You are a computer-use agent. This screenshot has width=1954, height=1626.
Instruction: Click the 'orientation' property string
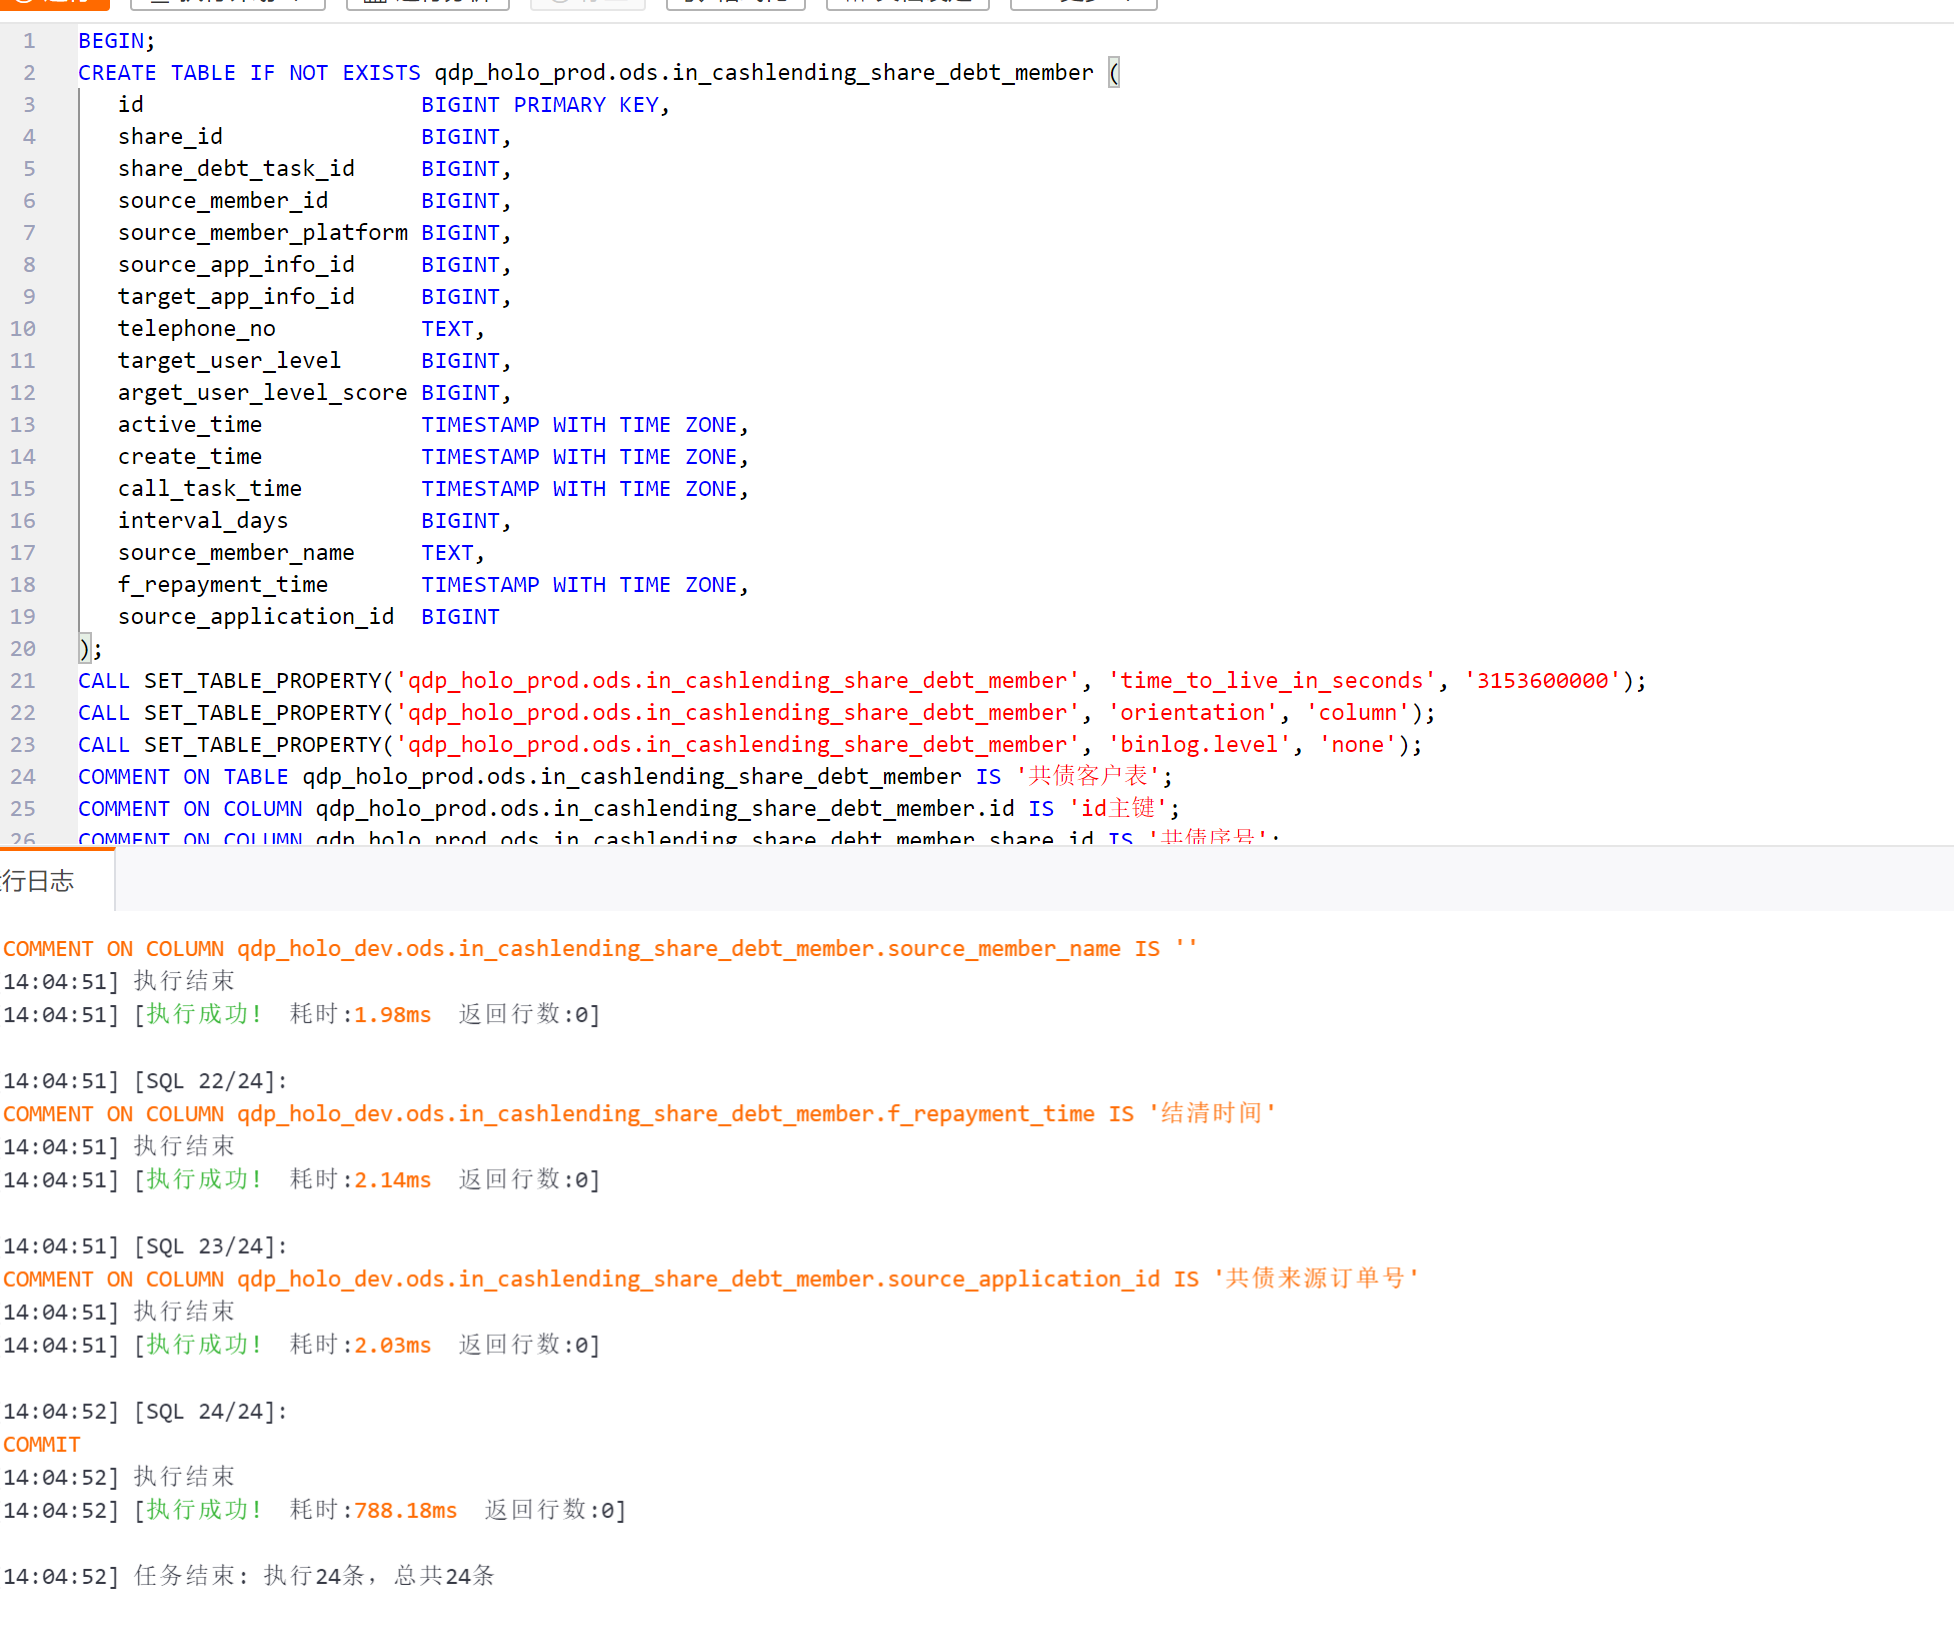pyautogui.click(x=1191, y=713)
